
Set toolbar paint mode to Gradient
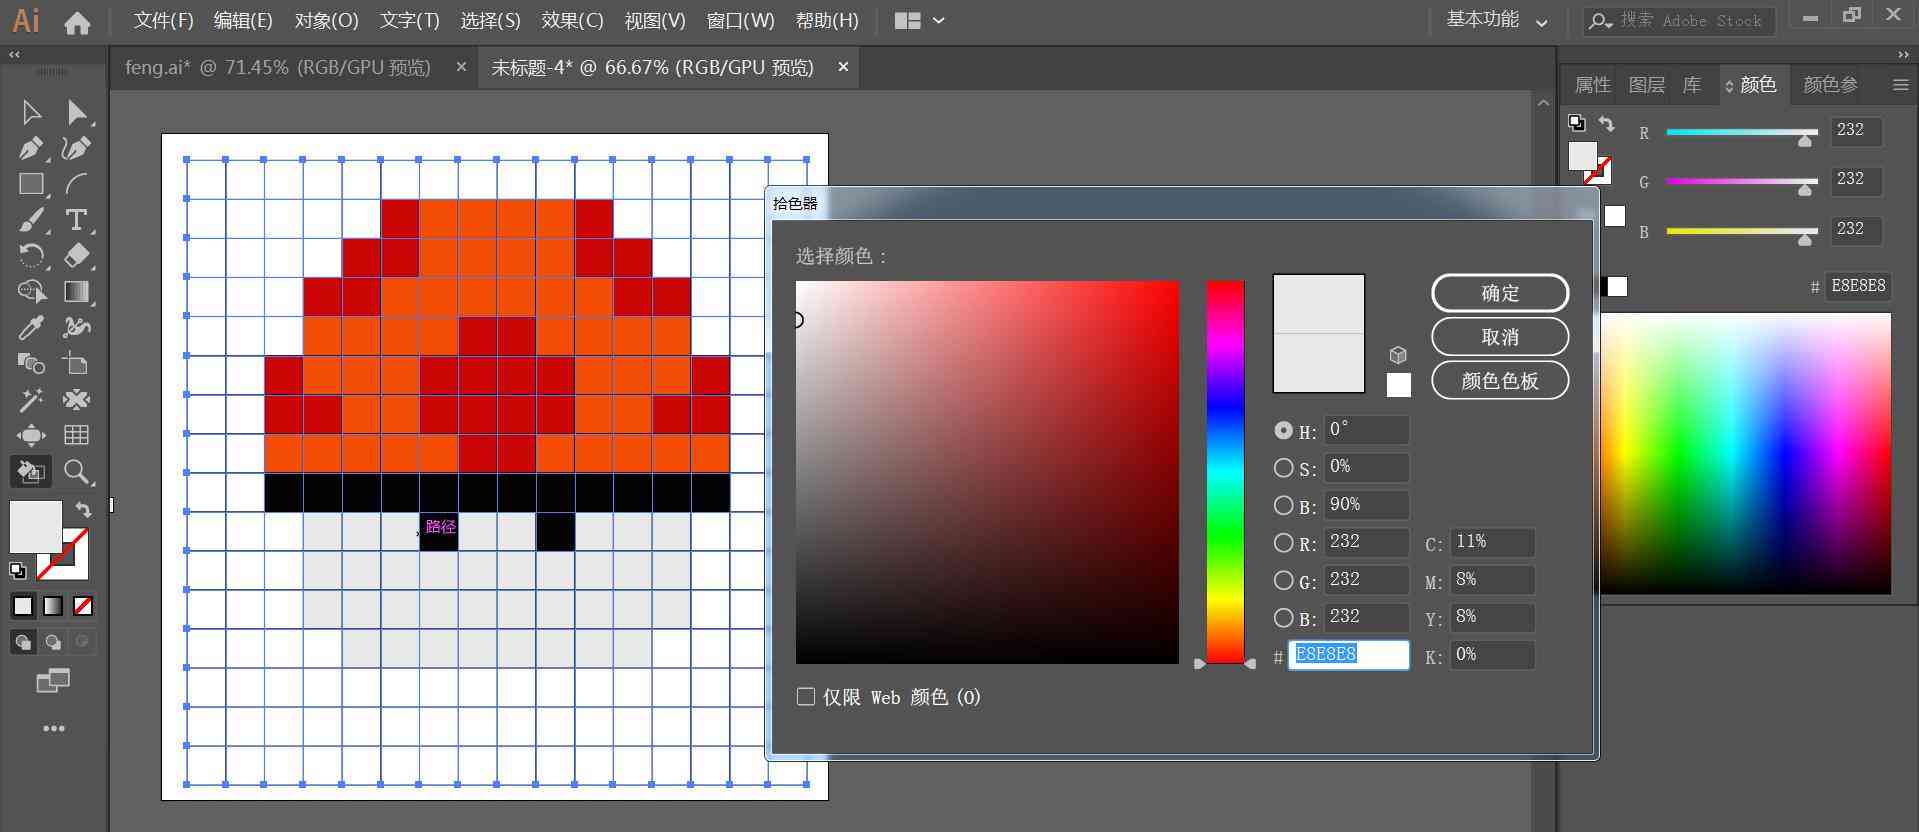[53, 606]
